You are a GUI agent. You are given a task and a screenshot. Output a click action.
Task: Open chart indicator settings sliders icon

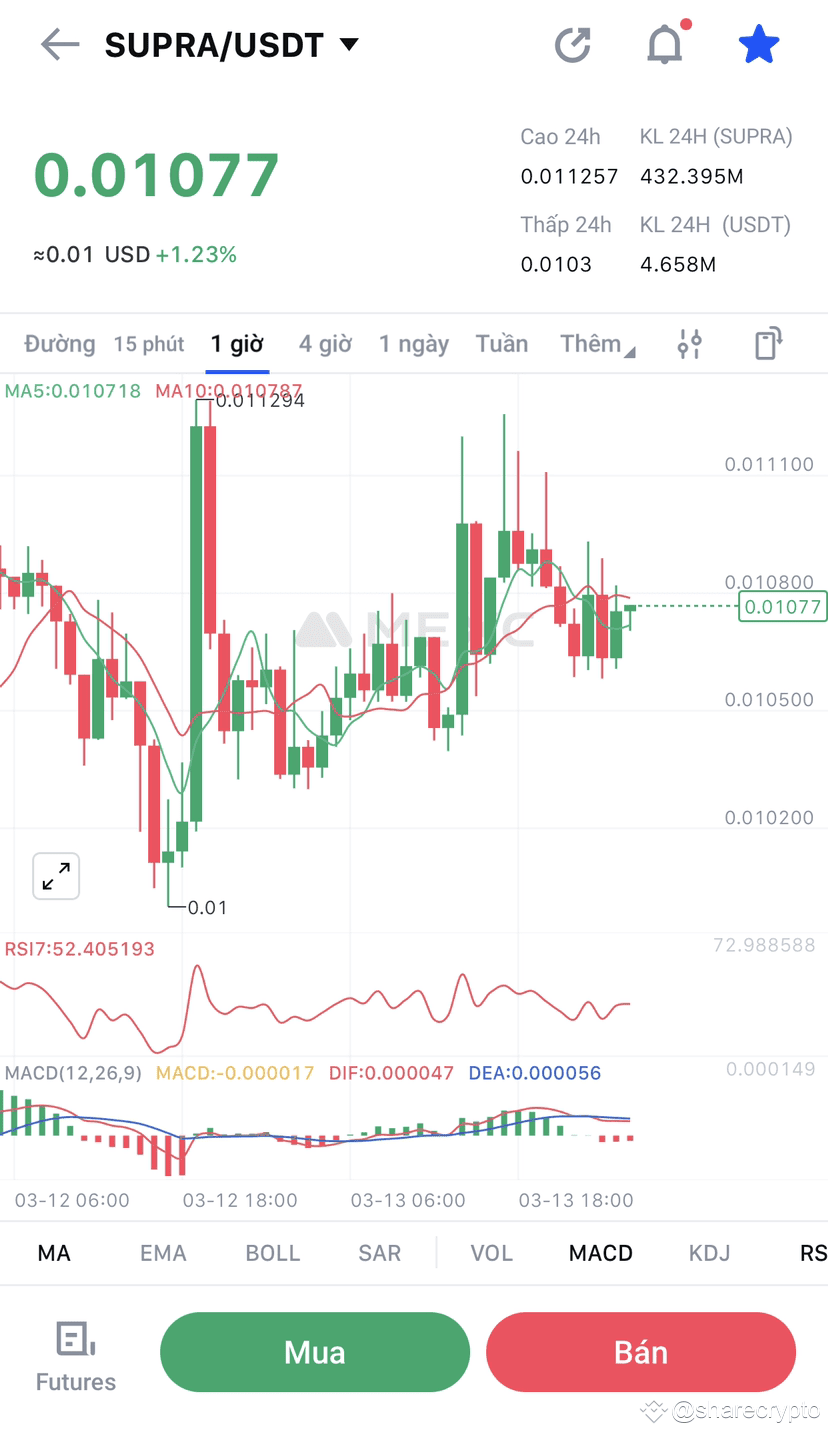pyautogui.click(x=690, y=344)
